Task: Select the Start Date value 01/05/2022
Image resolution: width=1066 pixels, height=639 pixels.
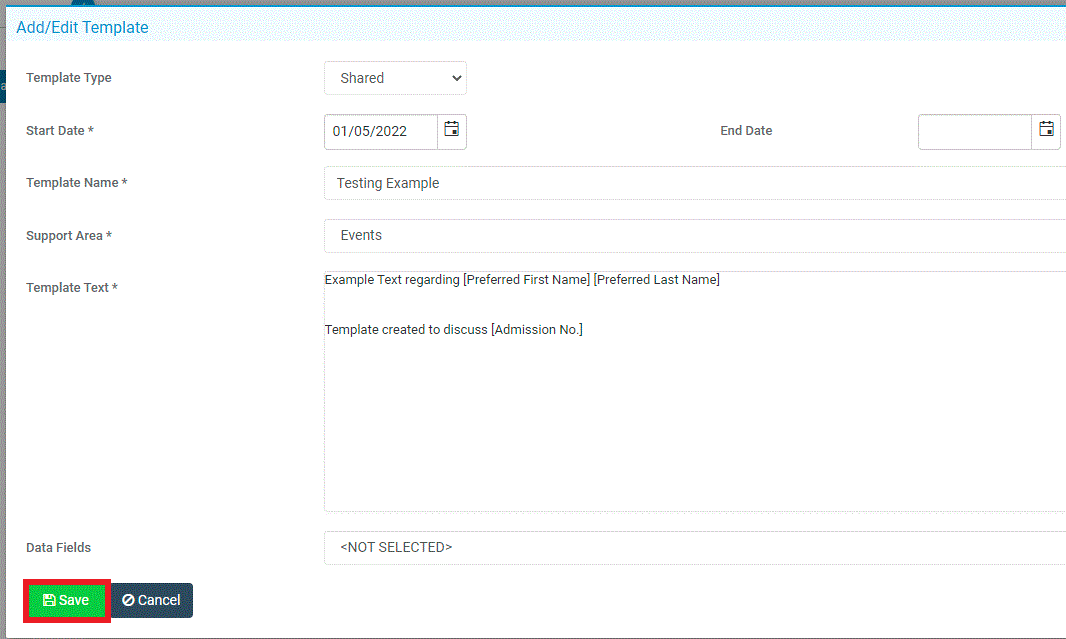Action: [x=380, y=131]
